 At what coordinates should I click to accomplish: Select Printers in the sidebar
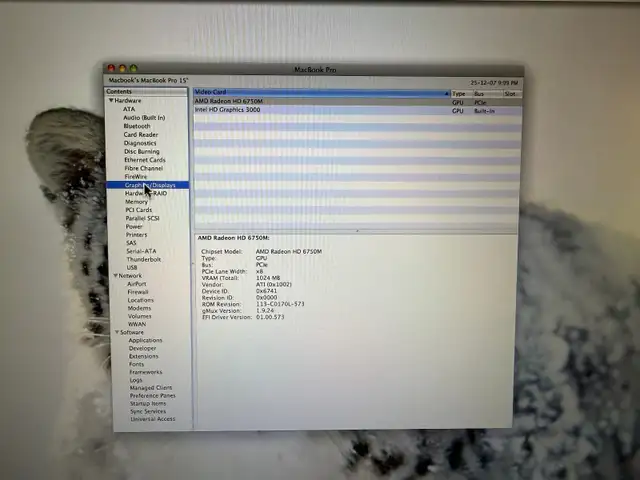(136, 235)
